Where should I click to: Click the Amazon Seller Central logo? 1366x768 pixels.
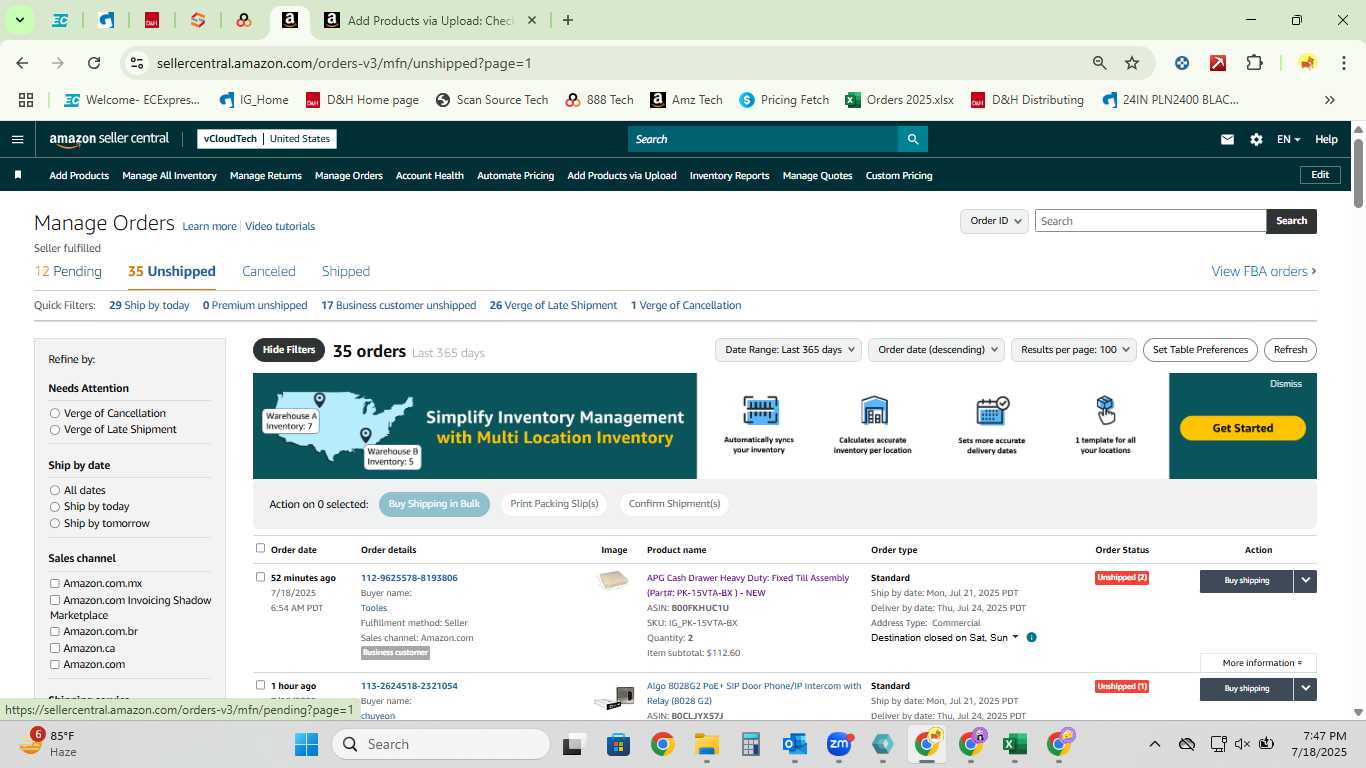point(109,139)
